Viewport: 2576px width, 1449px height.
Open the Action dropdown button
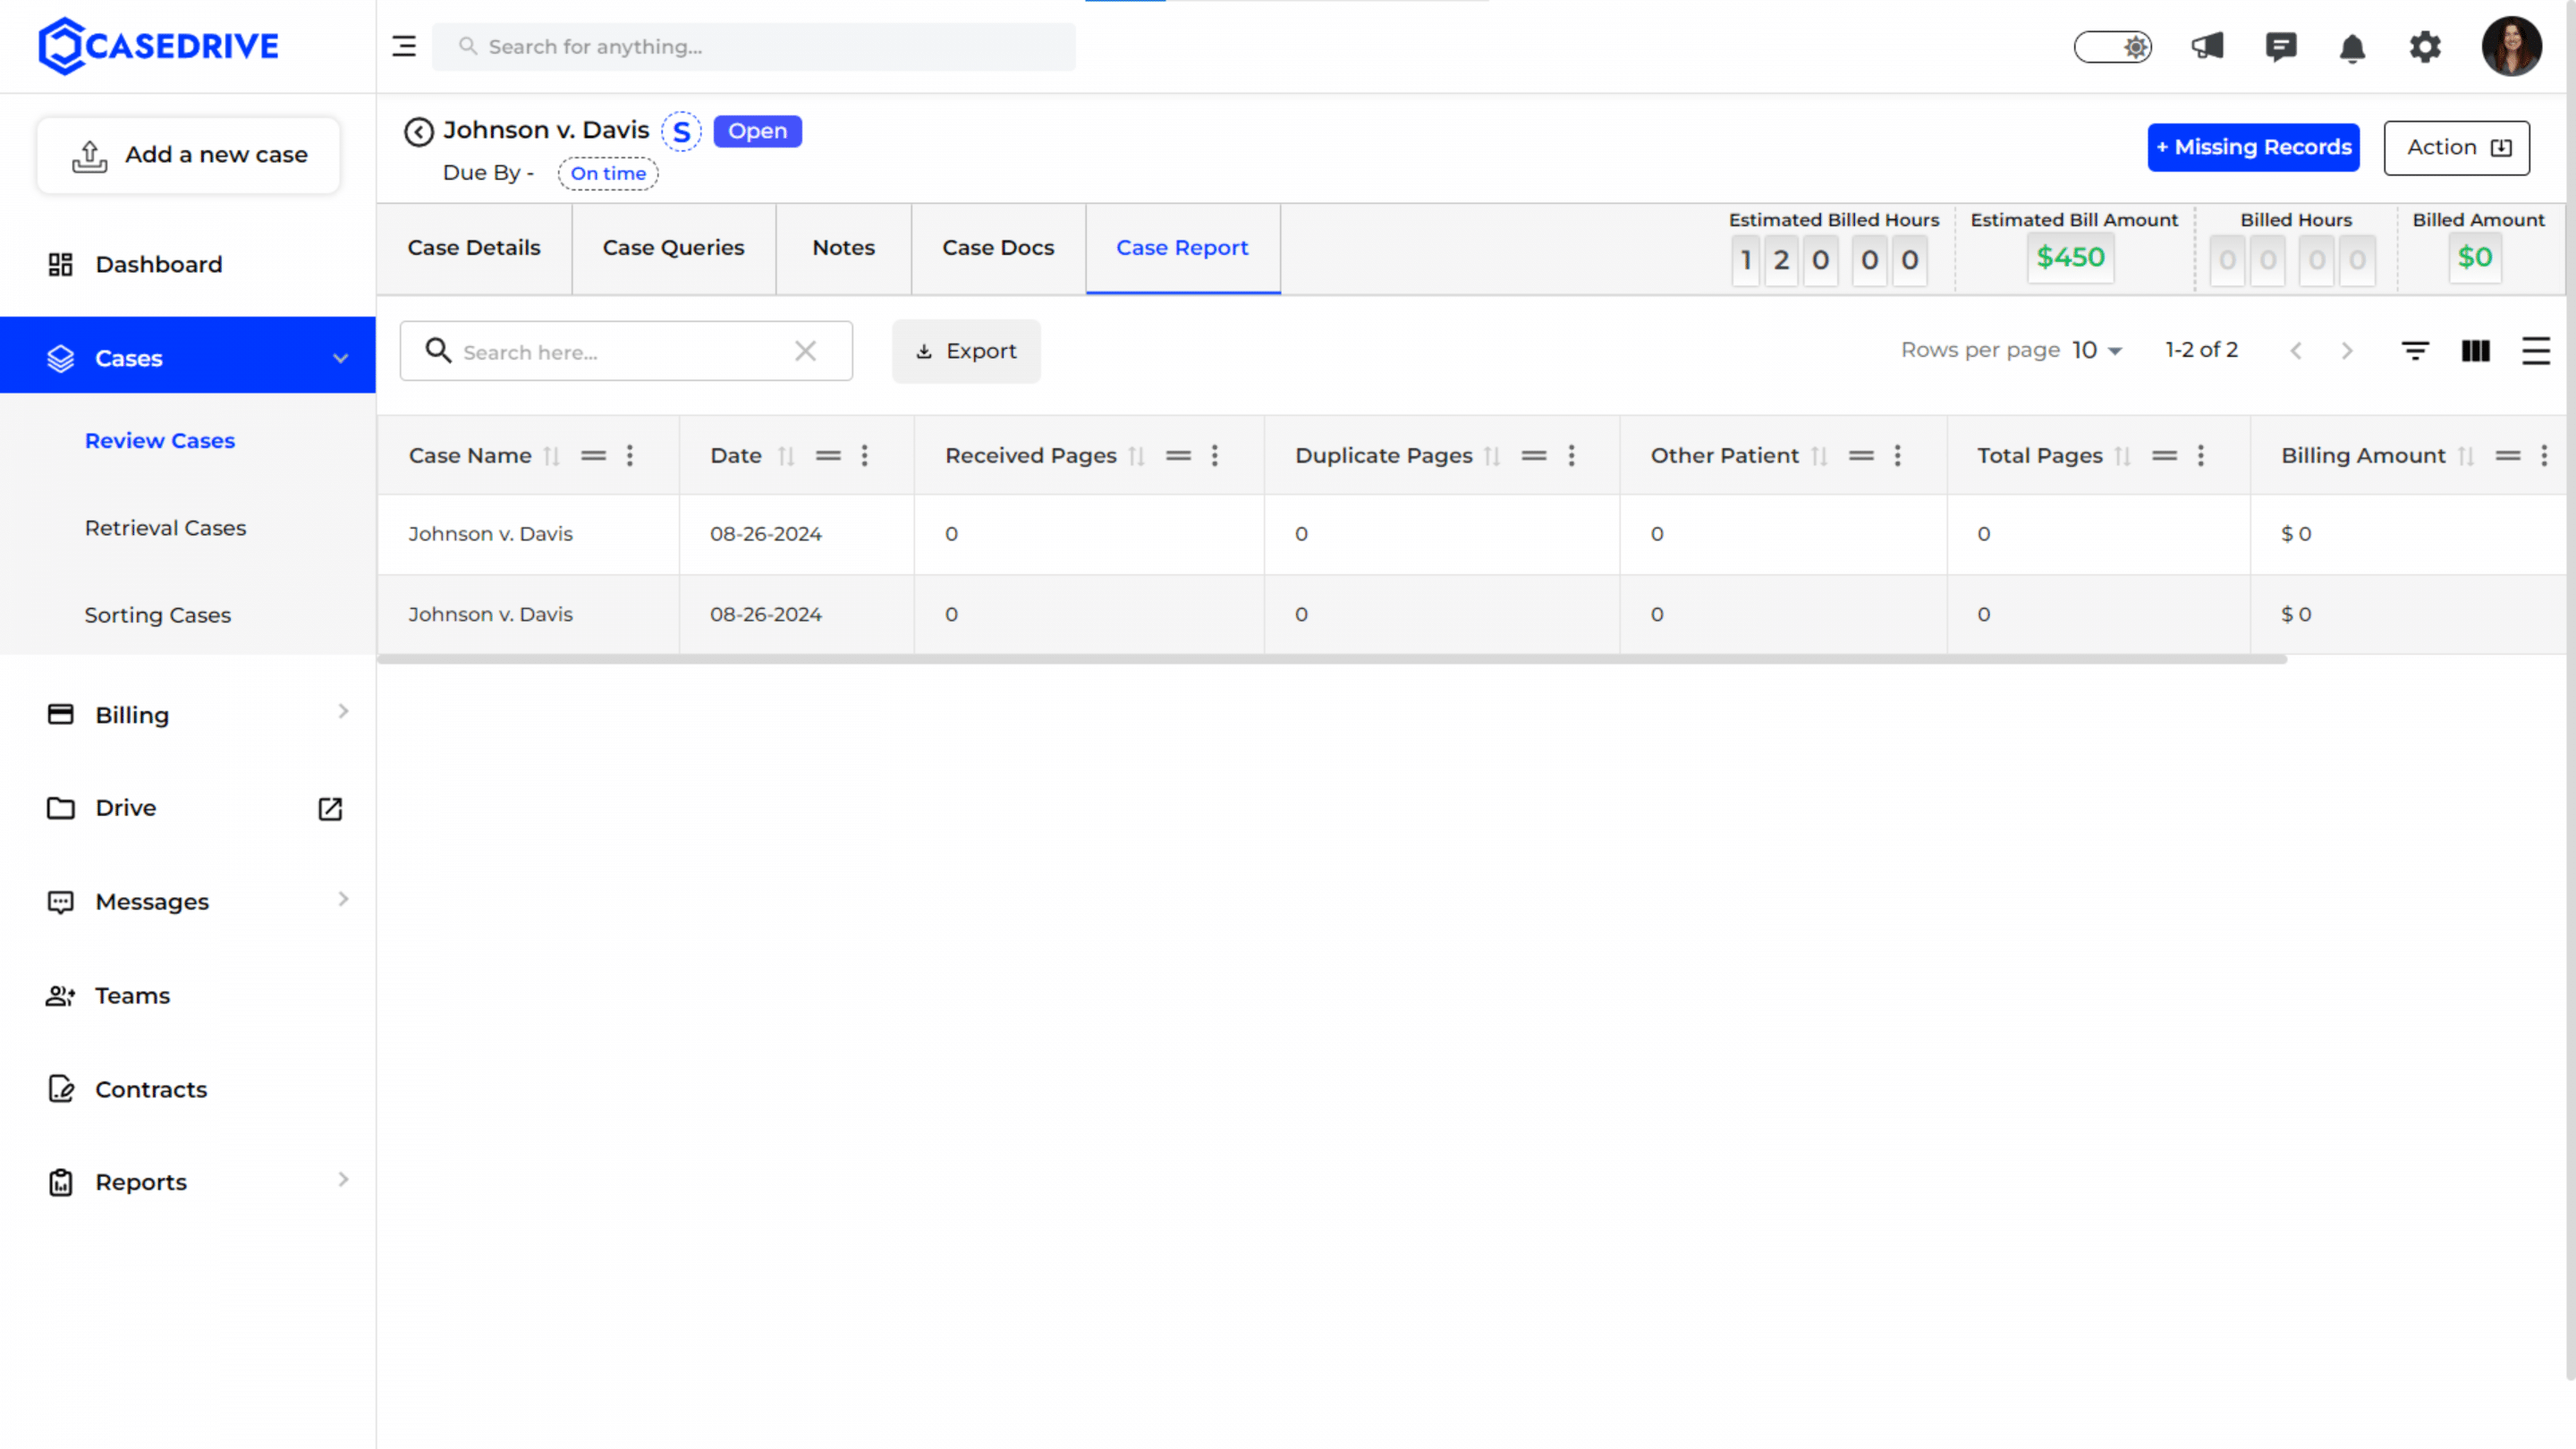click(x=2456, y=148)
